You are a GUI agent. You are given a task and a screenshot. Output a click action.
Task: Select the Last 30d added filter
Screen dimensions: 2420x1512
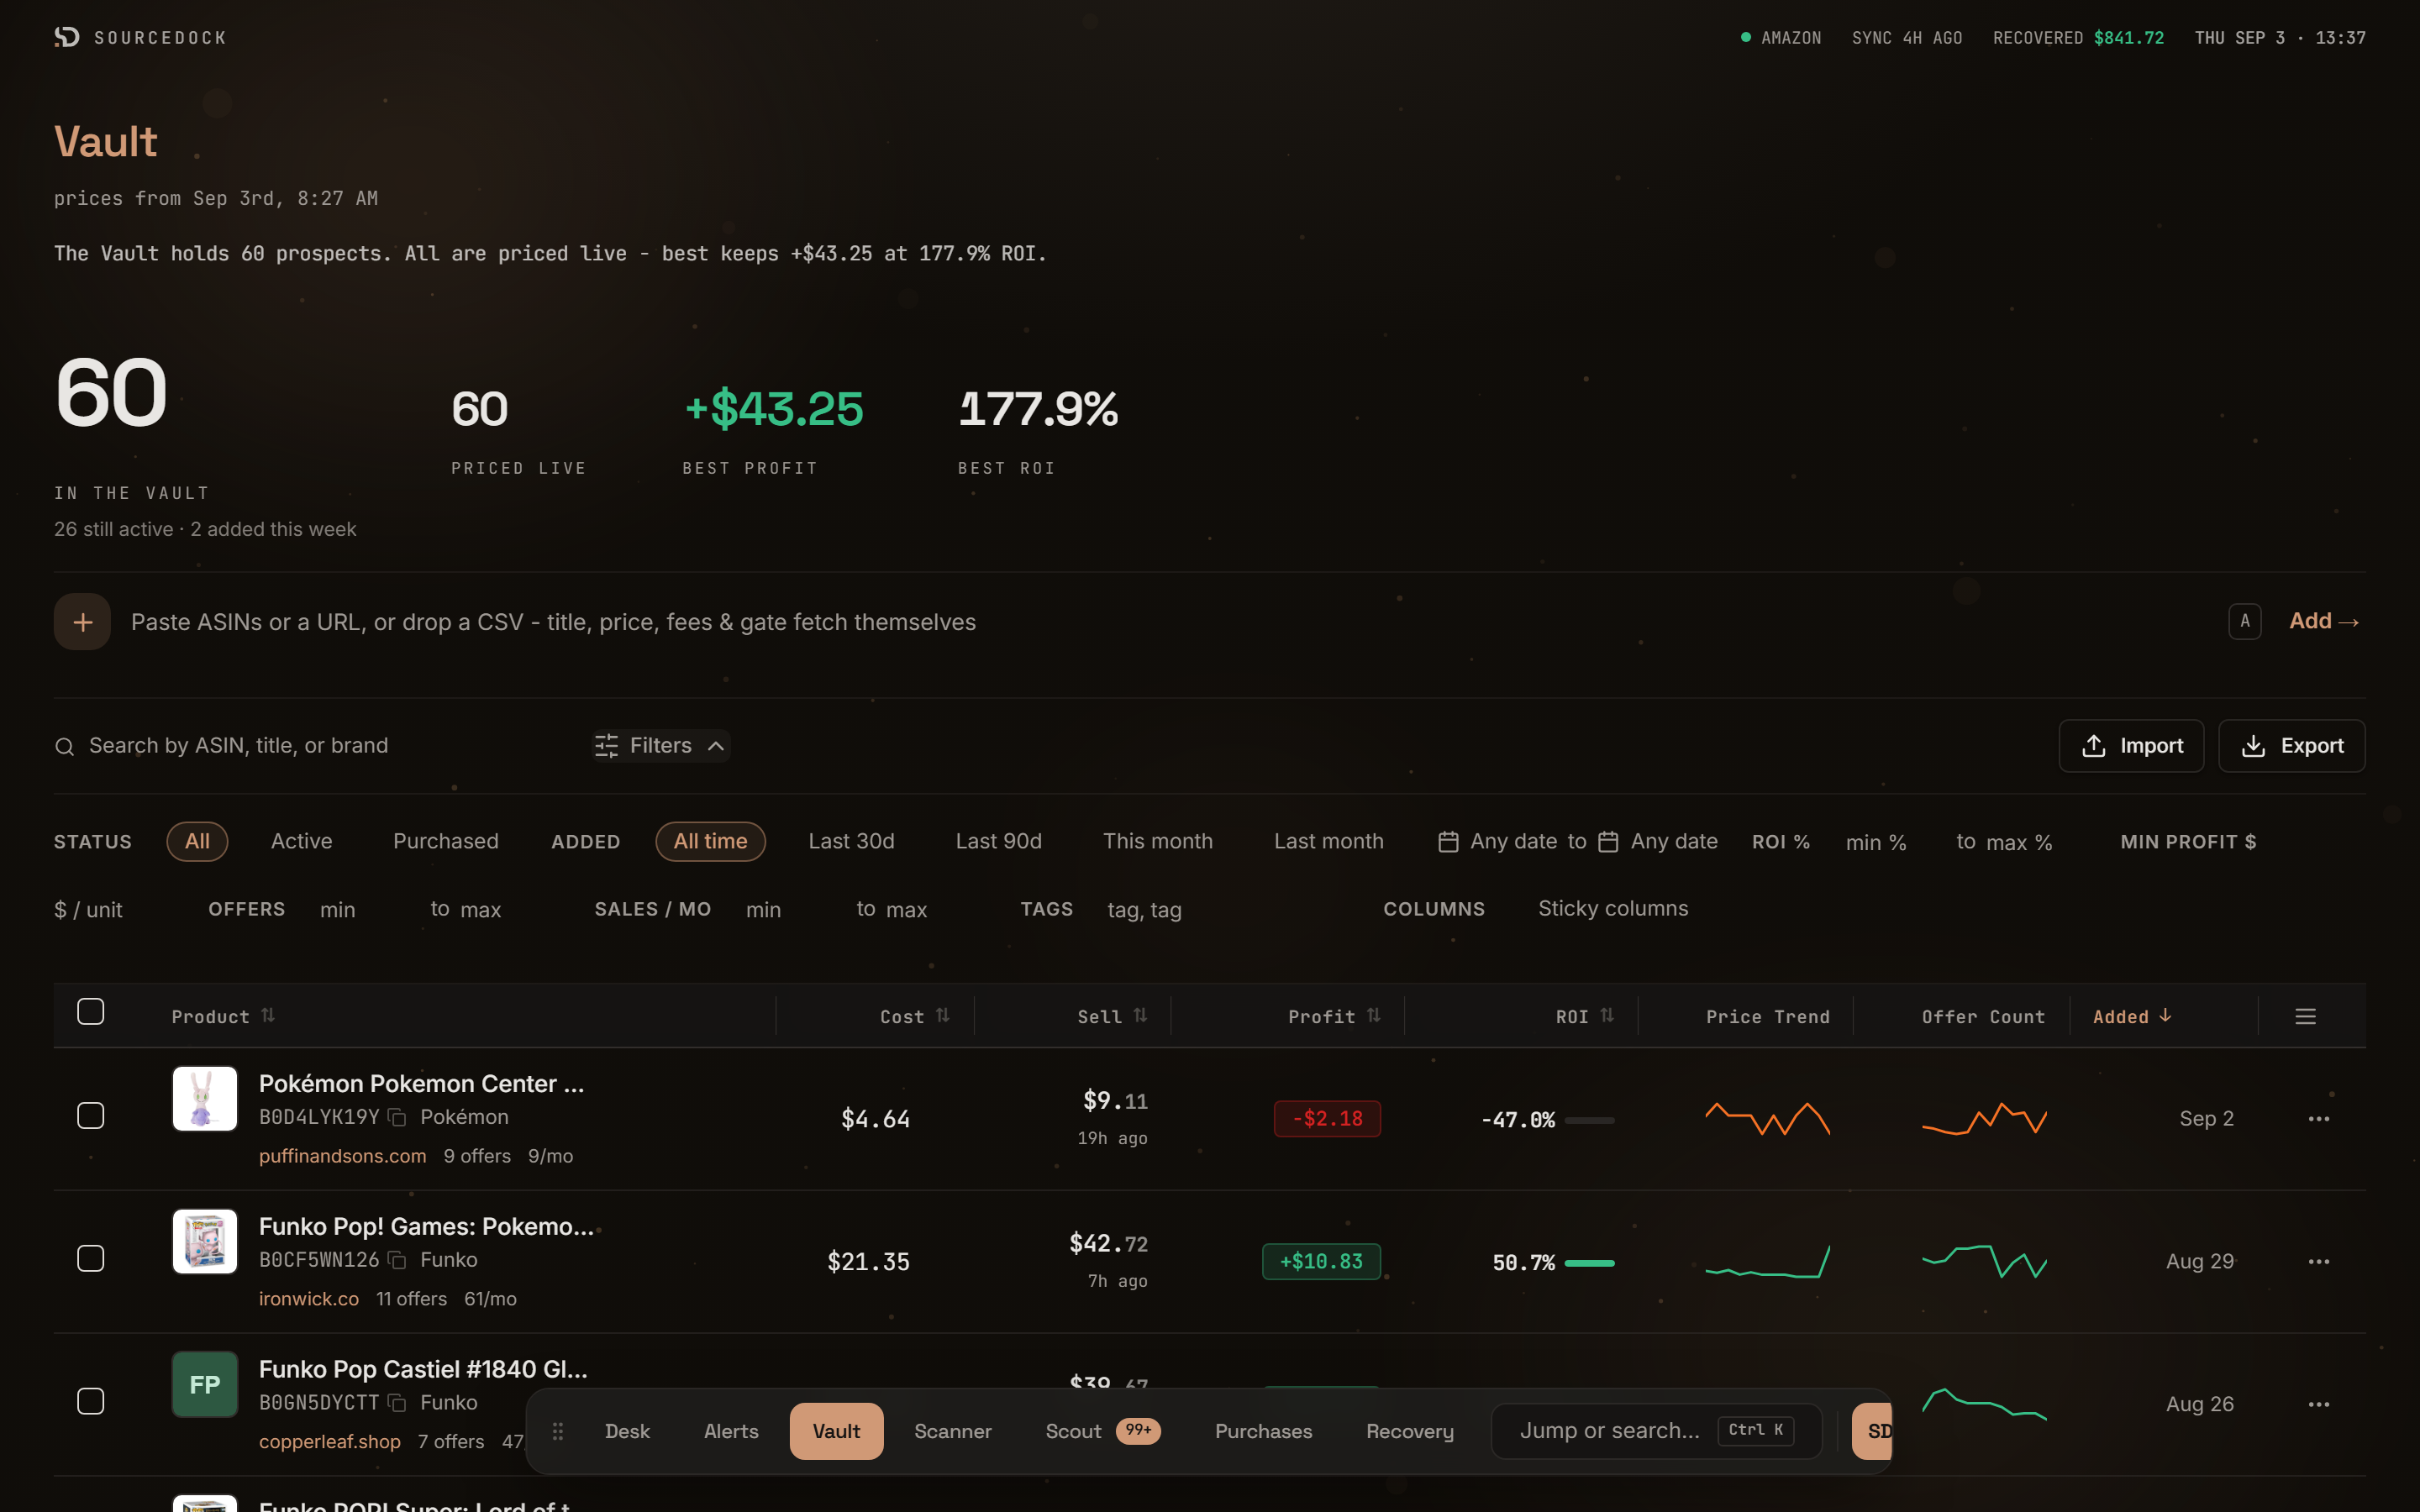851,841
